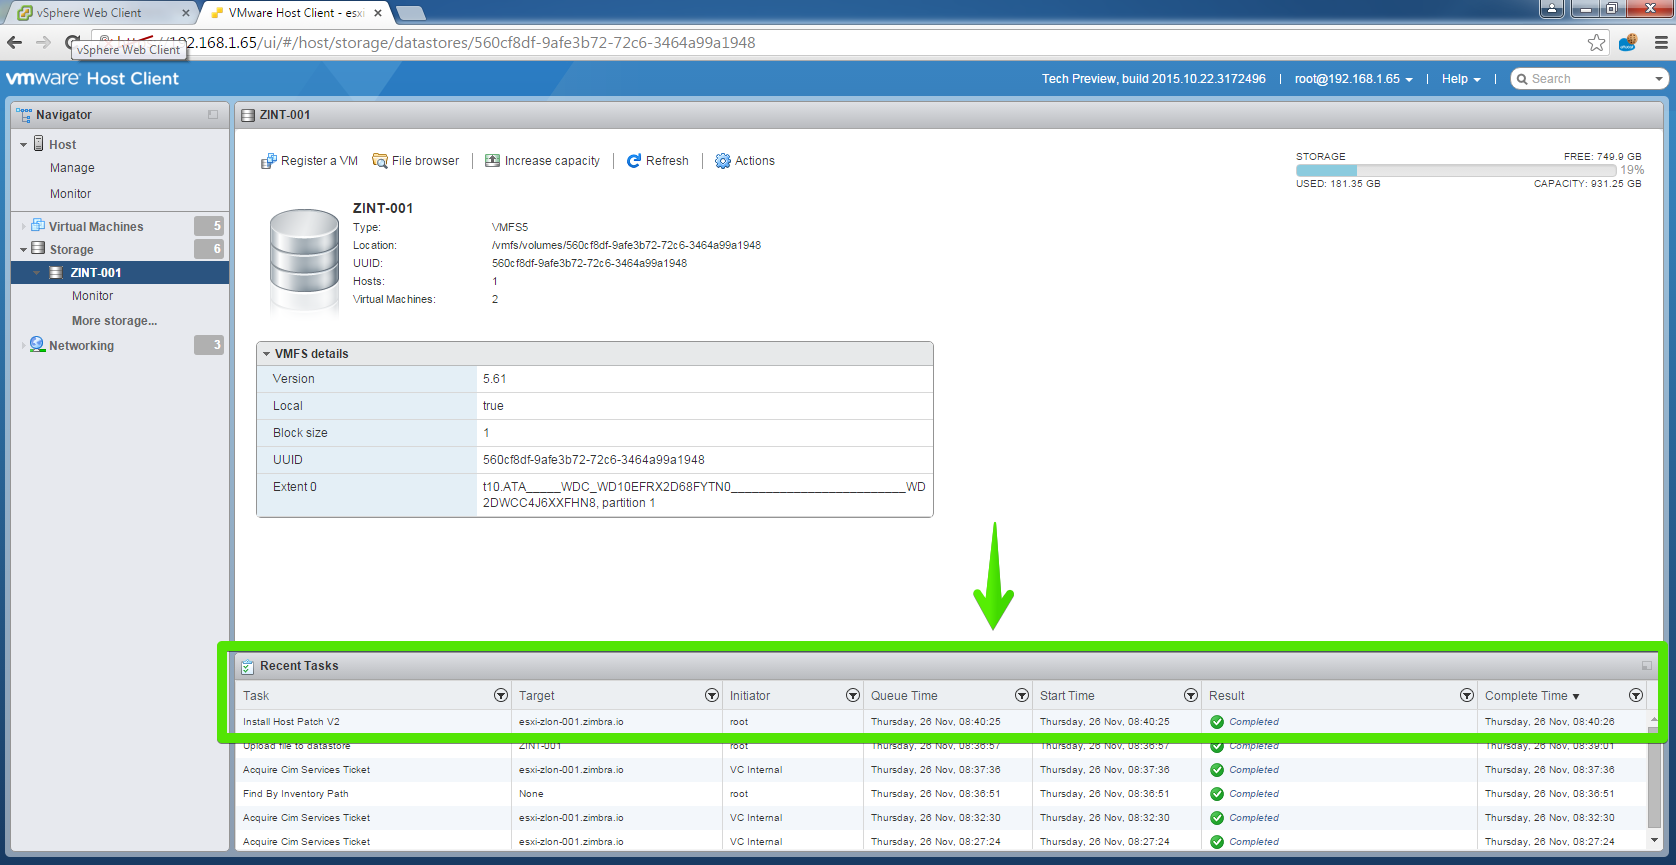Screen dimensions: 1676x865
Task: Open the Start Time column filter dropdown
Action: 1191,695
